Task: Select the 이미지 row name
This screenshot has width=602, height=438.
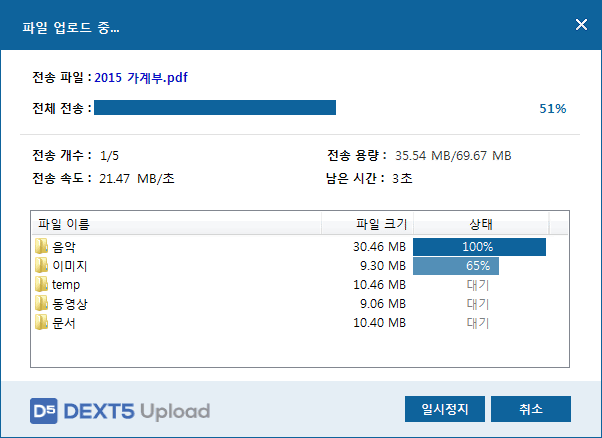Action: [70, 266]
